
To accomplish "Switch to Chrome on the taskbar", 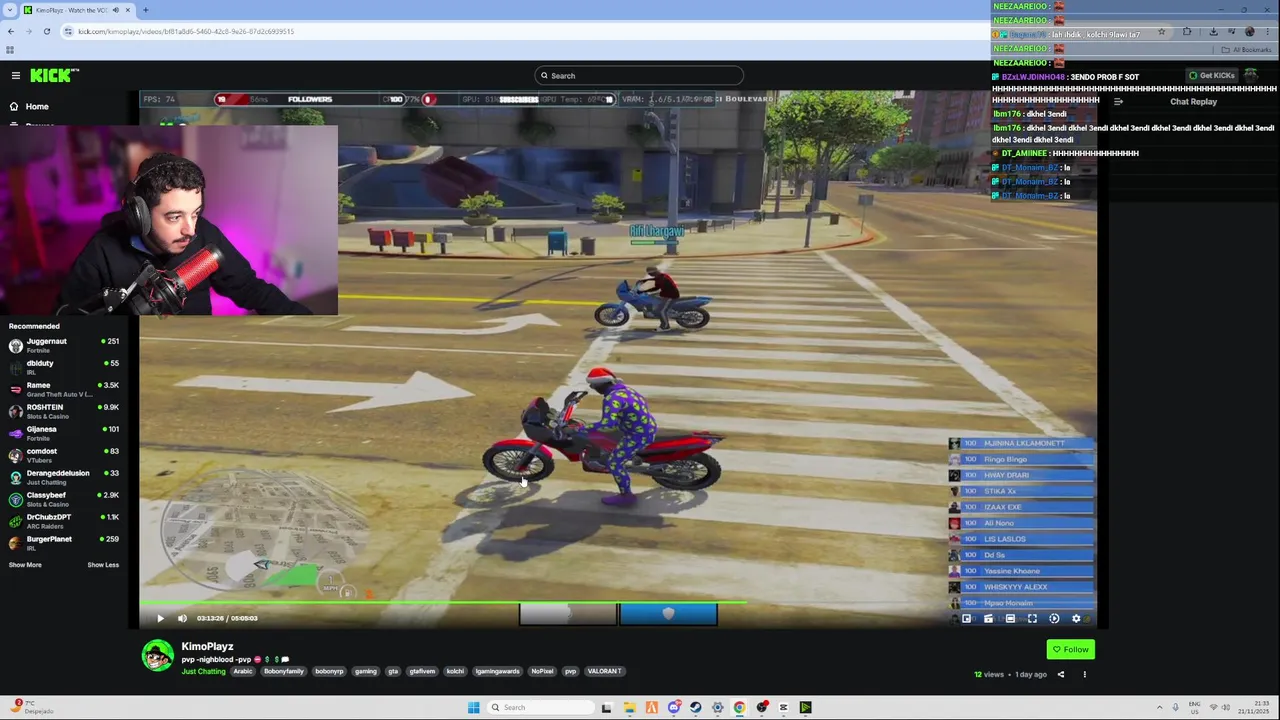I will [739, 708].
